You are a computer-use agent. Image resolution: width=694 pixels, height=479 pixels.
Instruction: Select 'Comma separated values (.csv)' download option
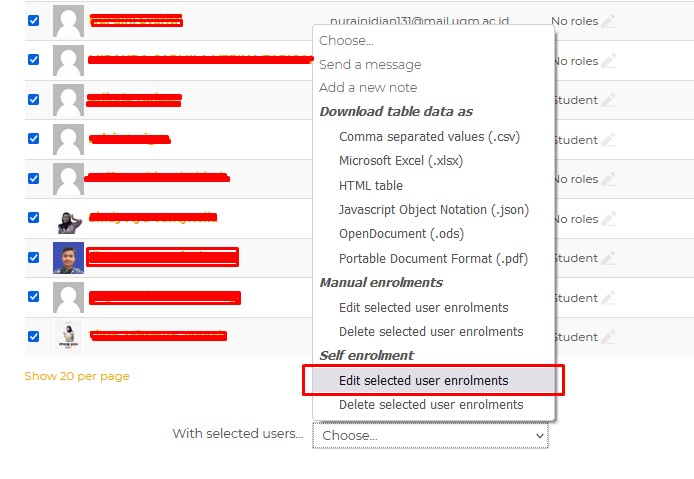click(429, 136)
